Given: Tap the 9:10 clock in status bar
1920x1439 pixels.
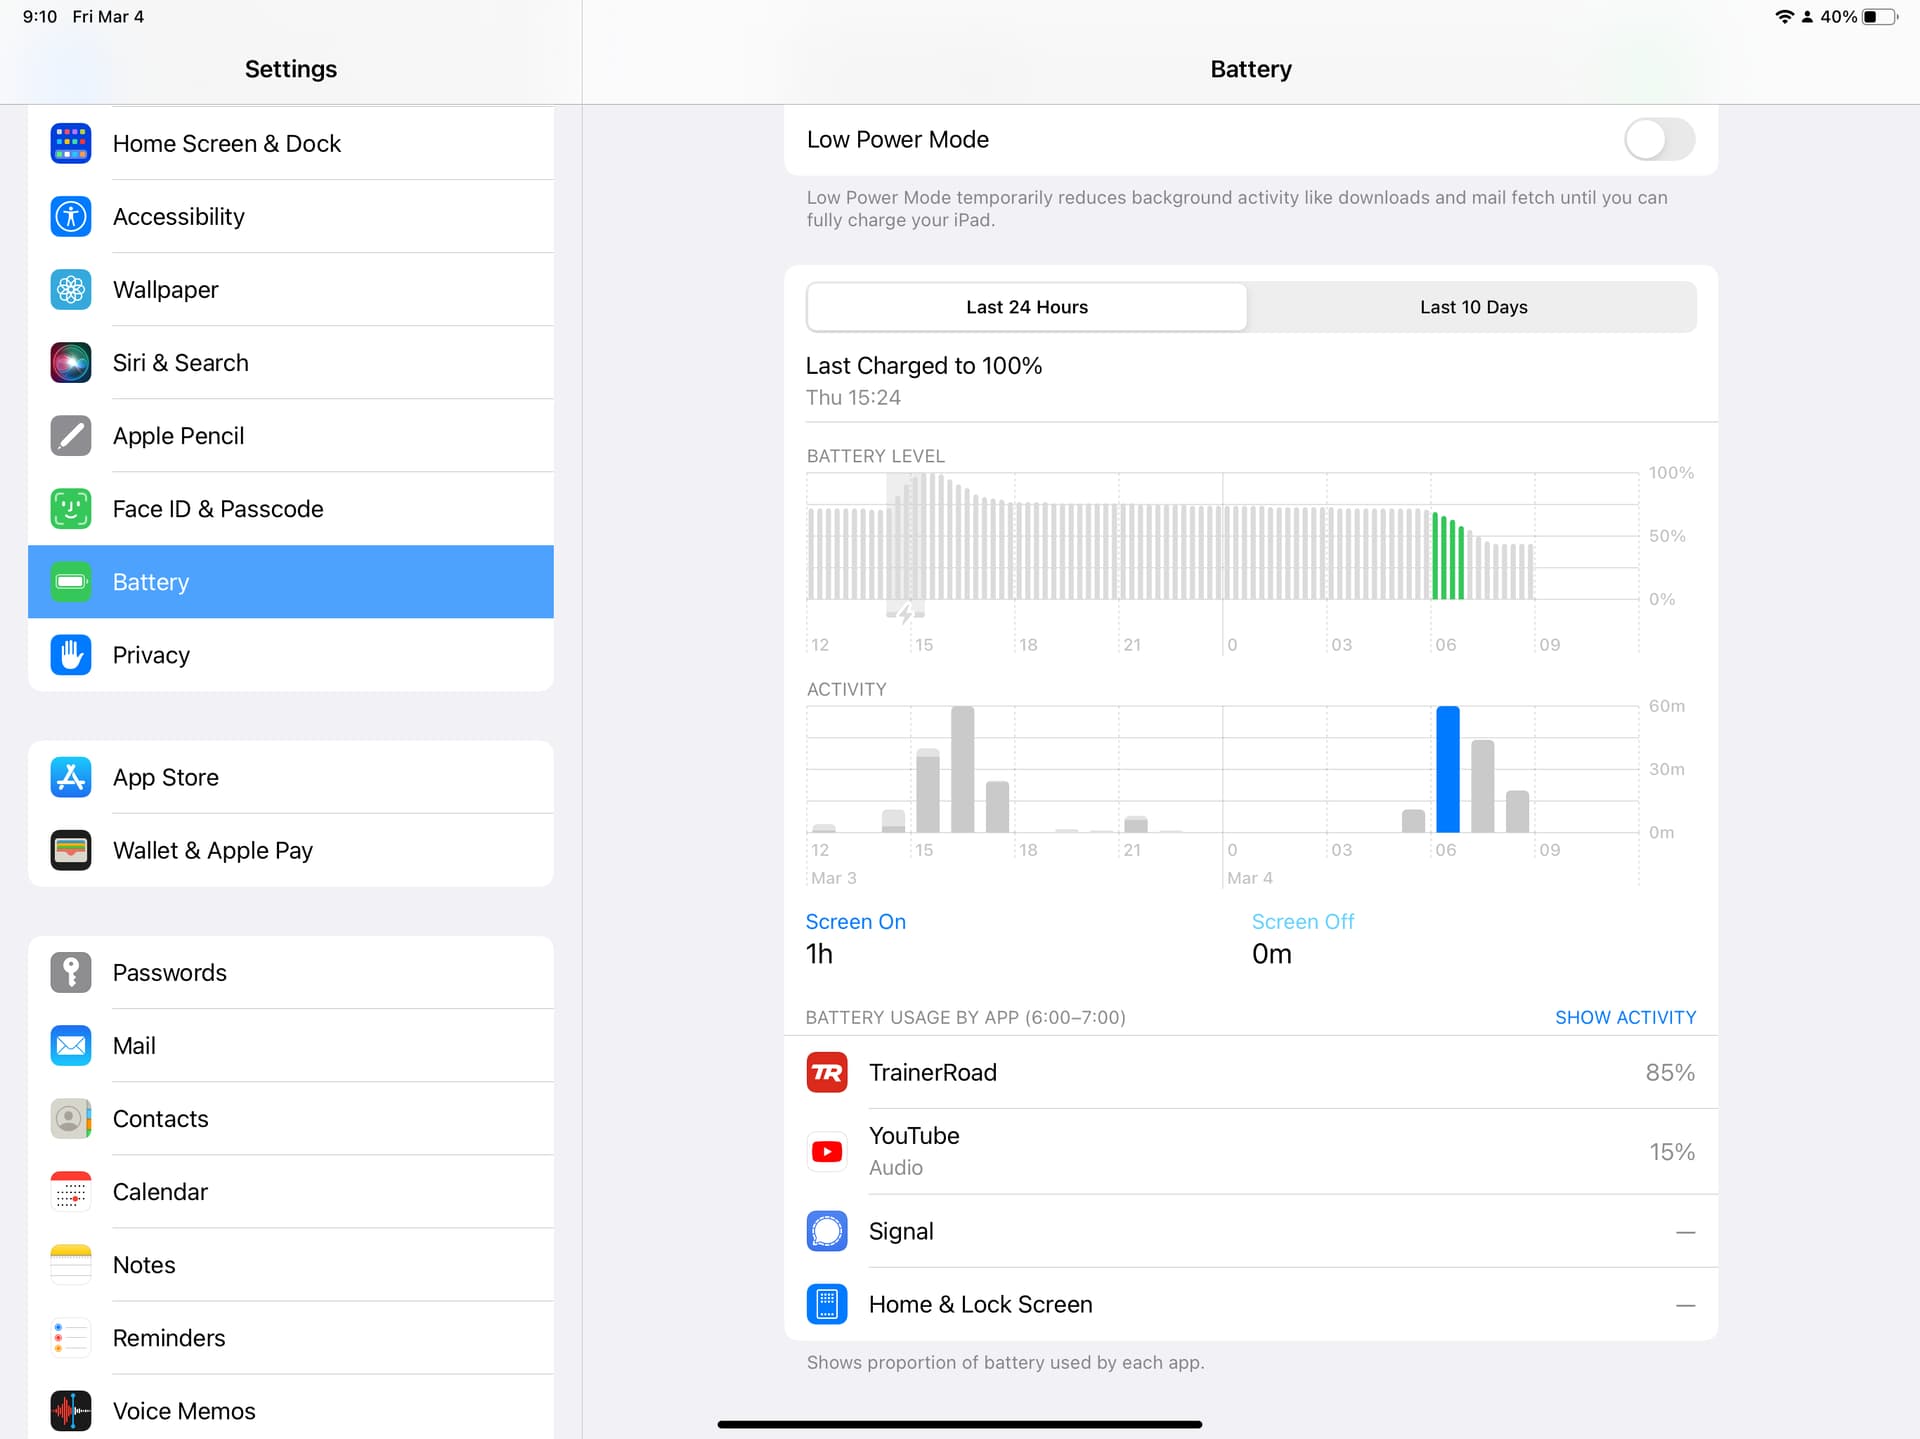Looking at the screenshot, I should tap(40, 17).
